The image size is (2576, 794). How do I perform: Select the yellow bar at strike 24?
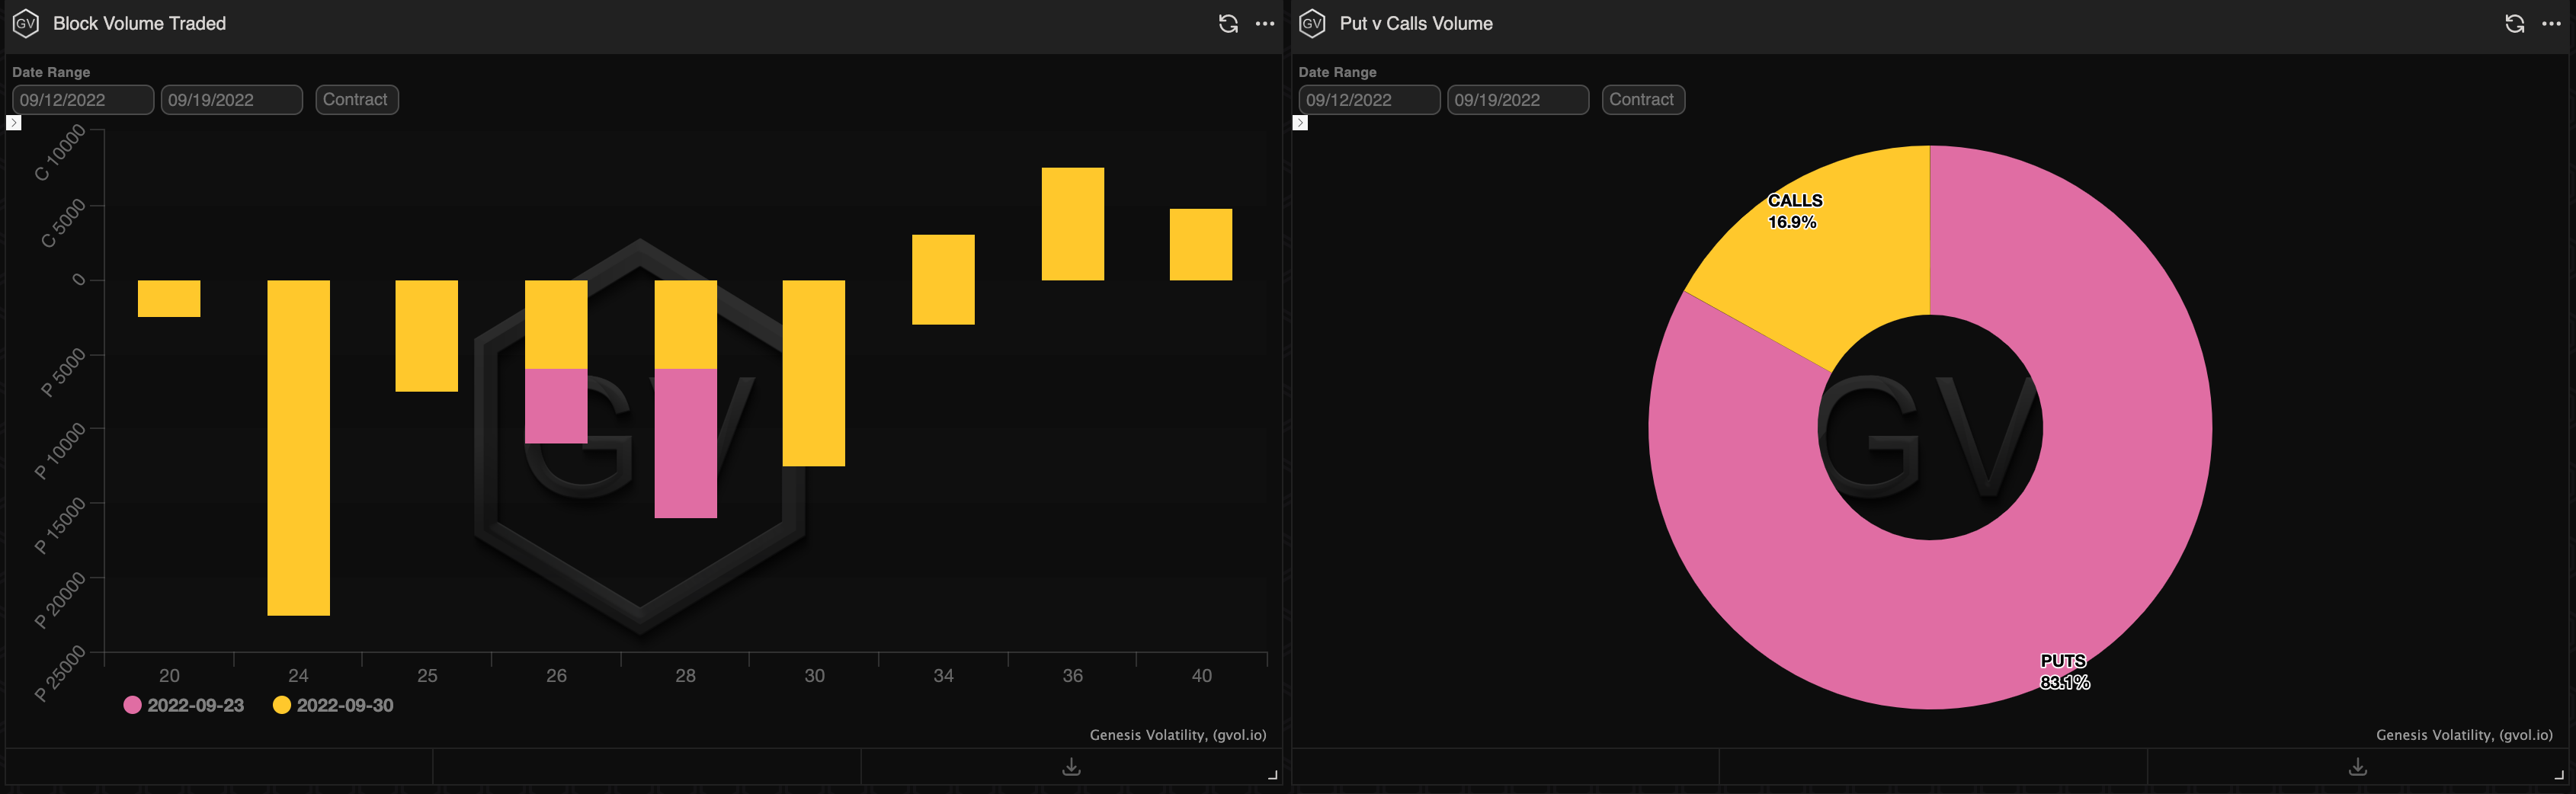coord(298,447)
